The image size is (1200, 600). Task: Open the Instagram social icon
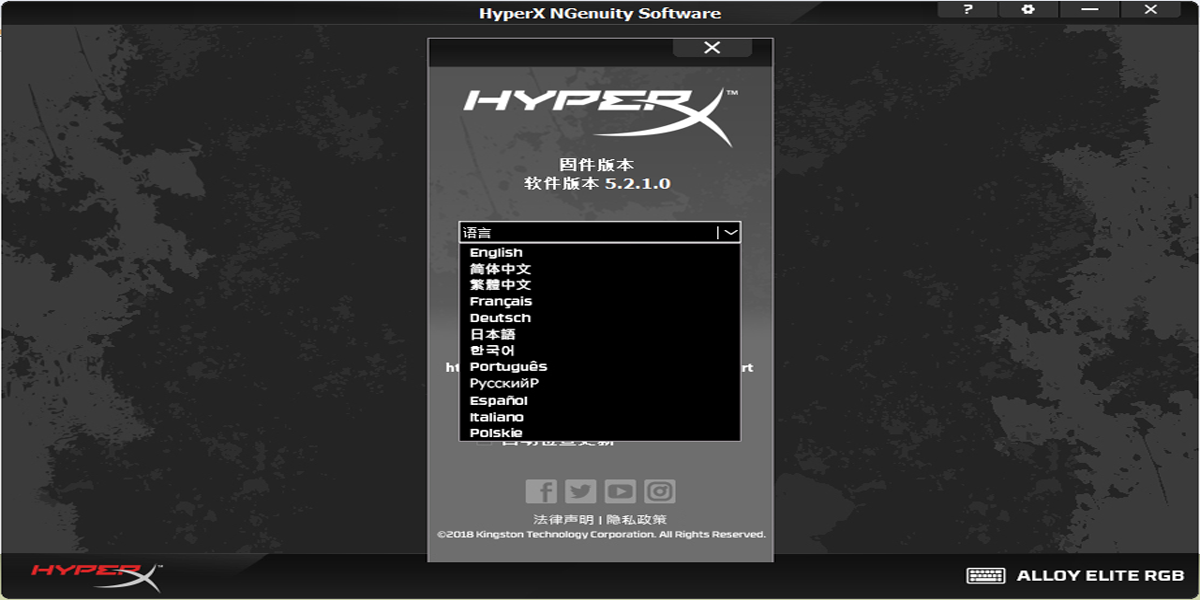pyautogui.click(x=660, y=491)
